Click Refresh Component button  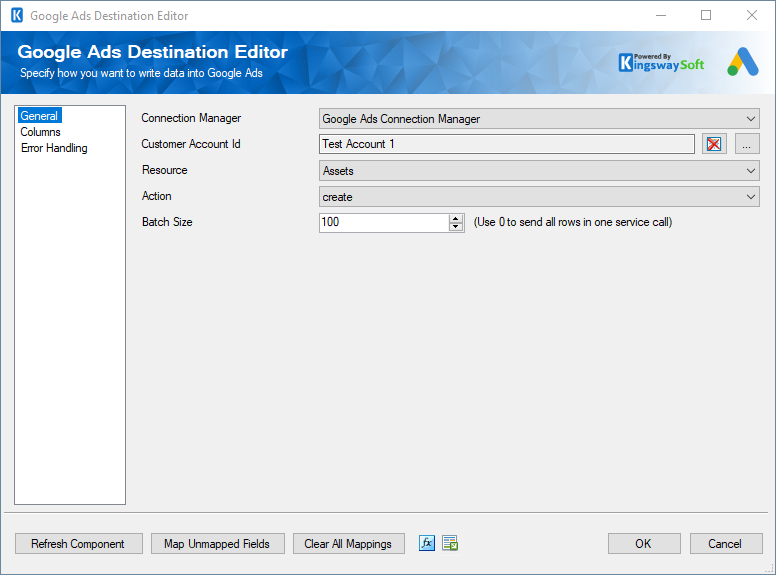78,544
